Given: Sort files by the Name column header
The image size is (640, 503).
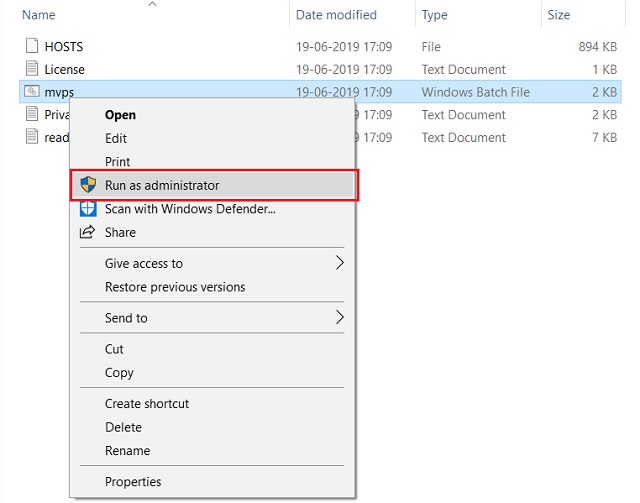Looking at the screenshot, I should 39,15.
